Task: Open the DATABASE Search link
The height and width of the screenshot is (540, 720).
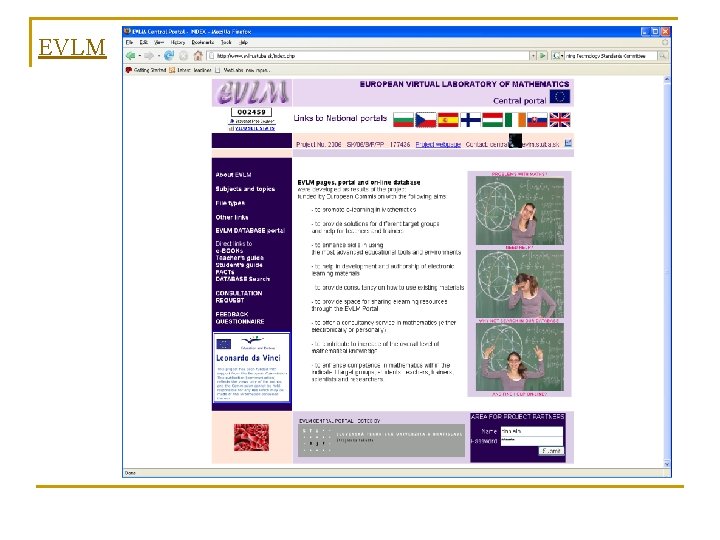Action: click(x=242, y=279)
